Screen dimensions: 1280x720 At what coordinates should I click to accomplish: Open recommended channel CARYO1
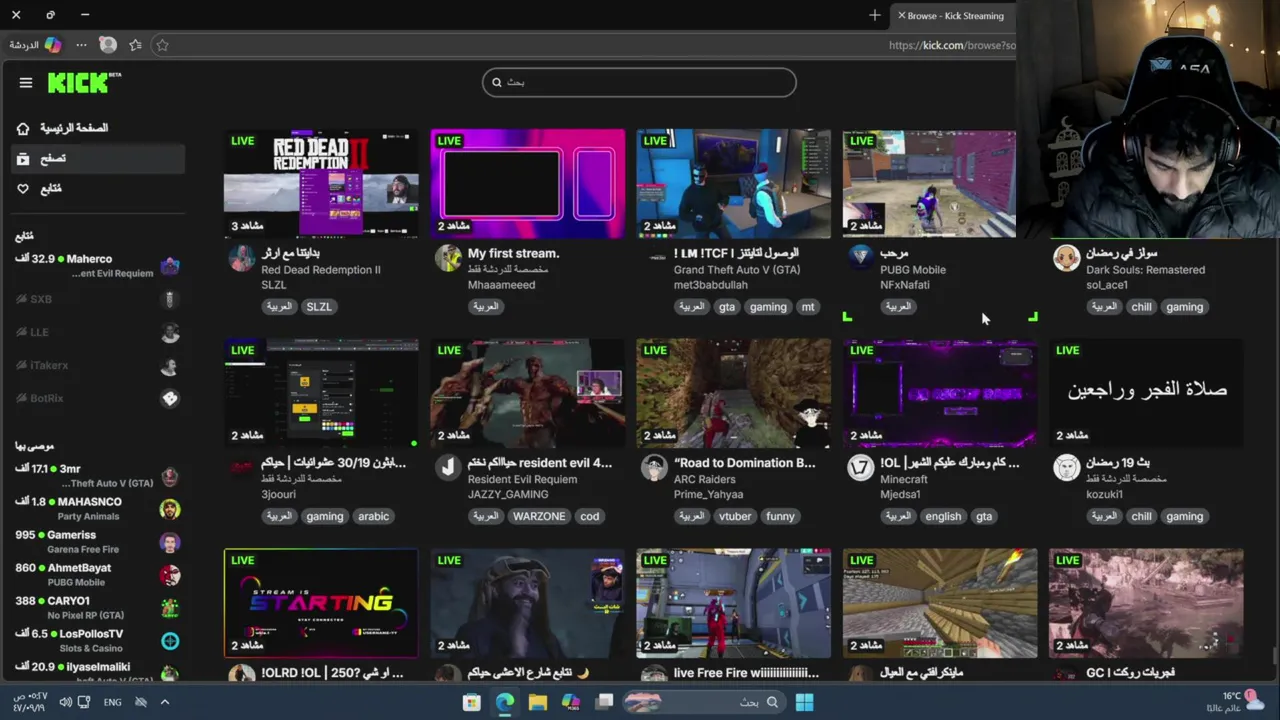tap(97, 607)
